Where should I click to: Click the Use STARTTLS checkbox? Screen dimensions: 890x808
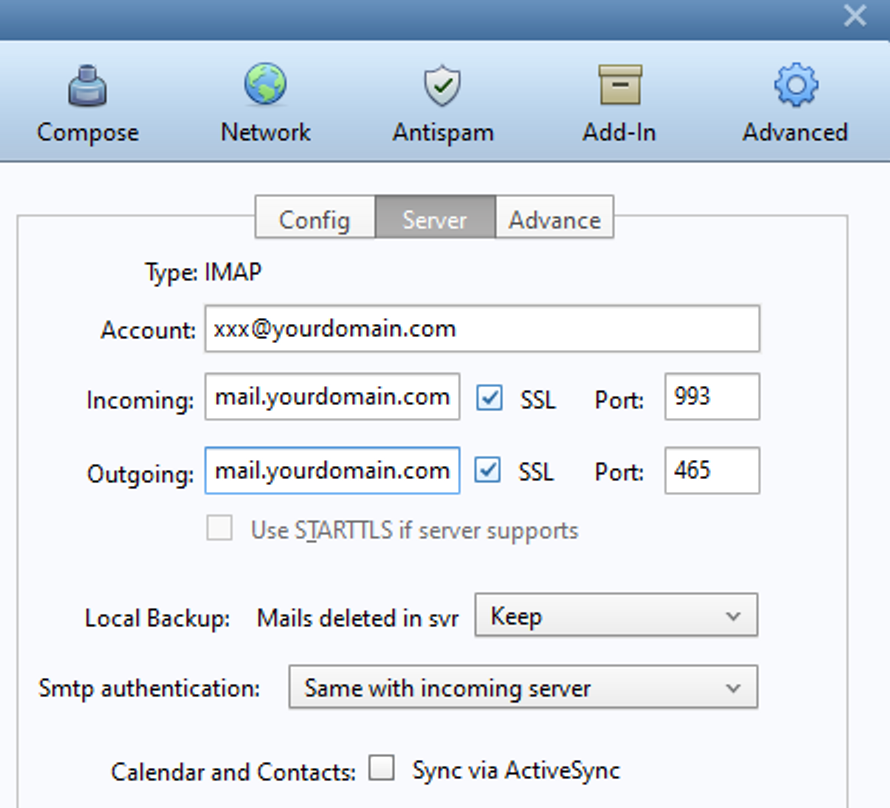pos(220,528)
